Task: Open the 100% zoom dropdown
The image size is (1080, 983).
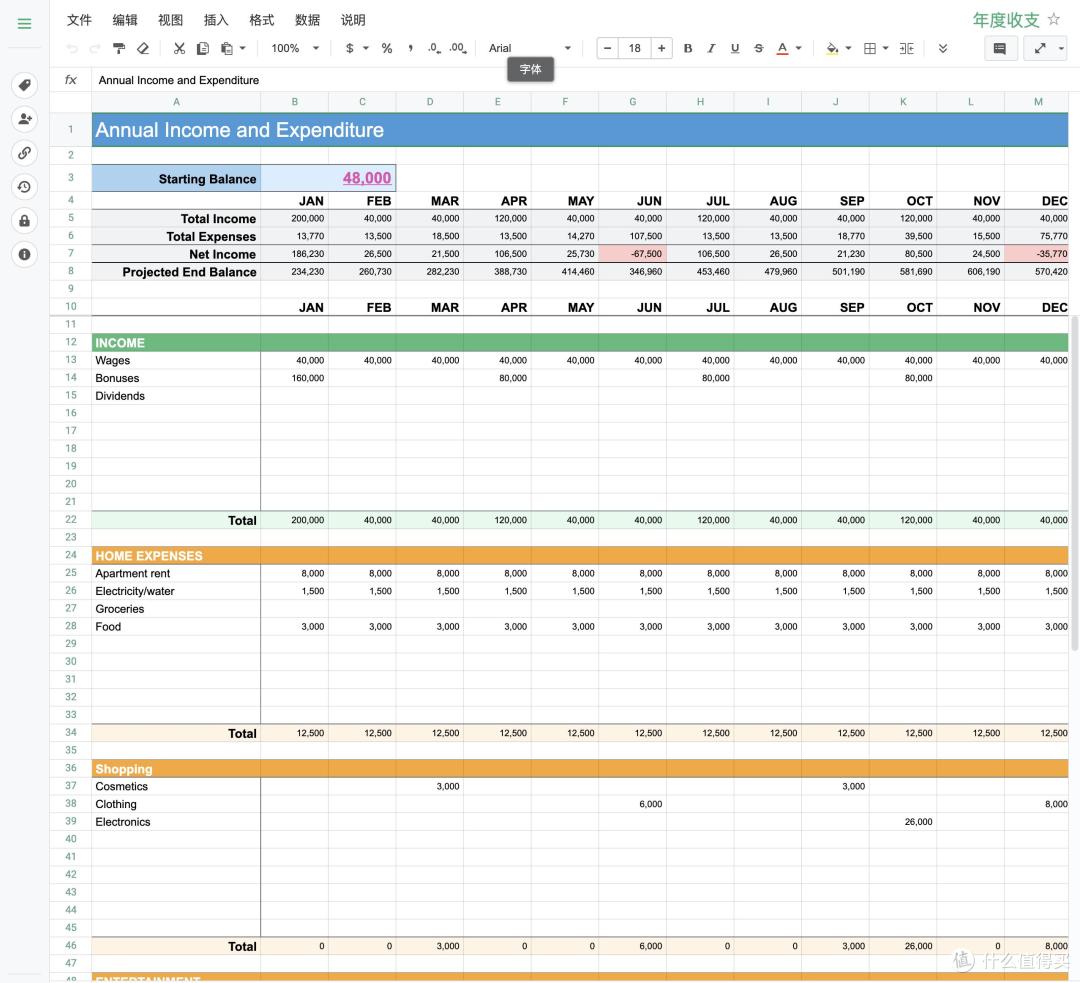Action: 295,48
